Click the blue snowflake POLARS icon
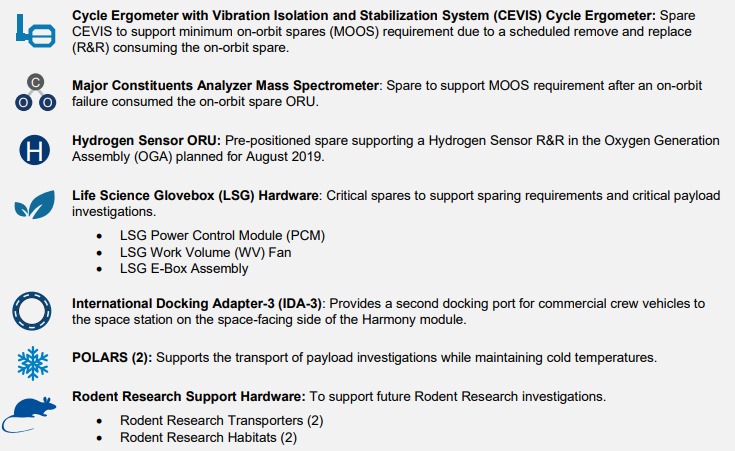The width and height of the screenshot is (735, 451). [33, 363]
